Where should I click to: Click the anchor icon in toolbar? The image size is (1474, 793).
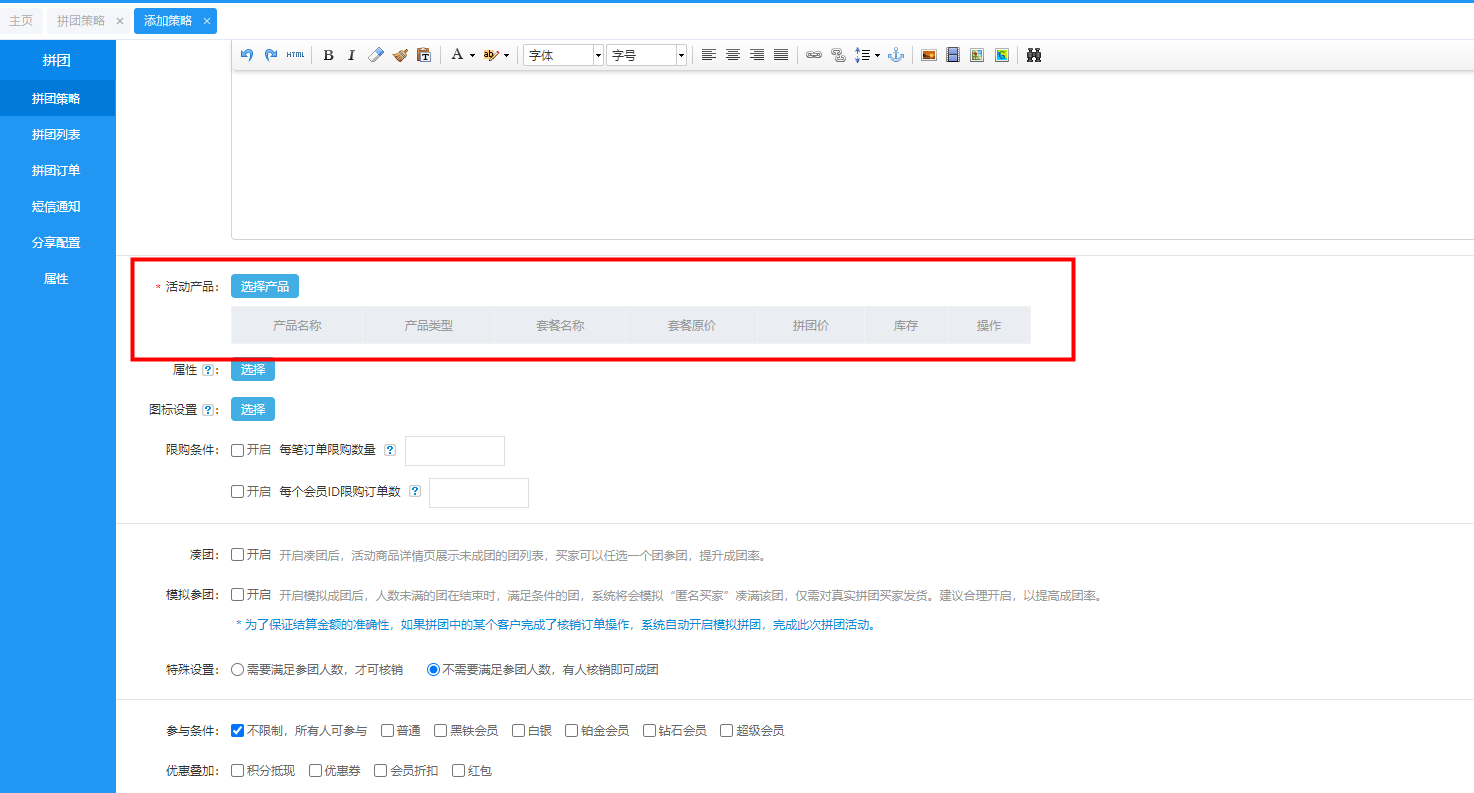896,55
